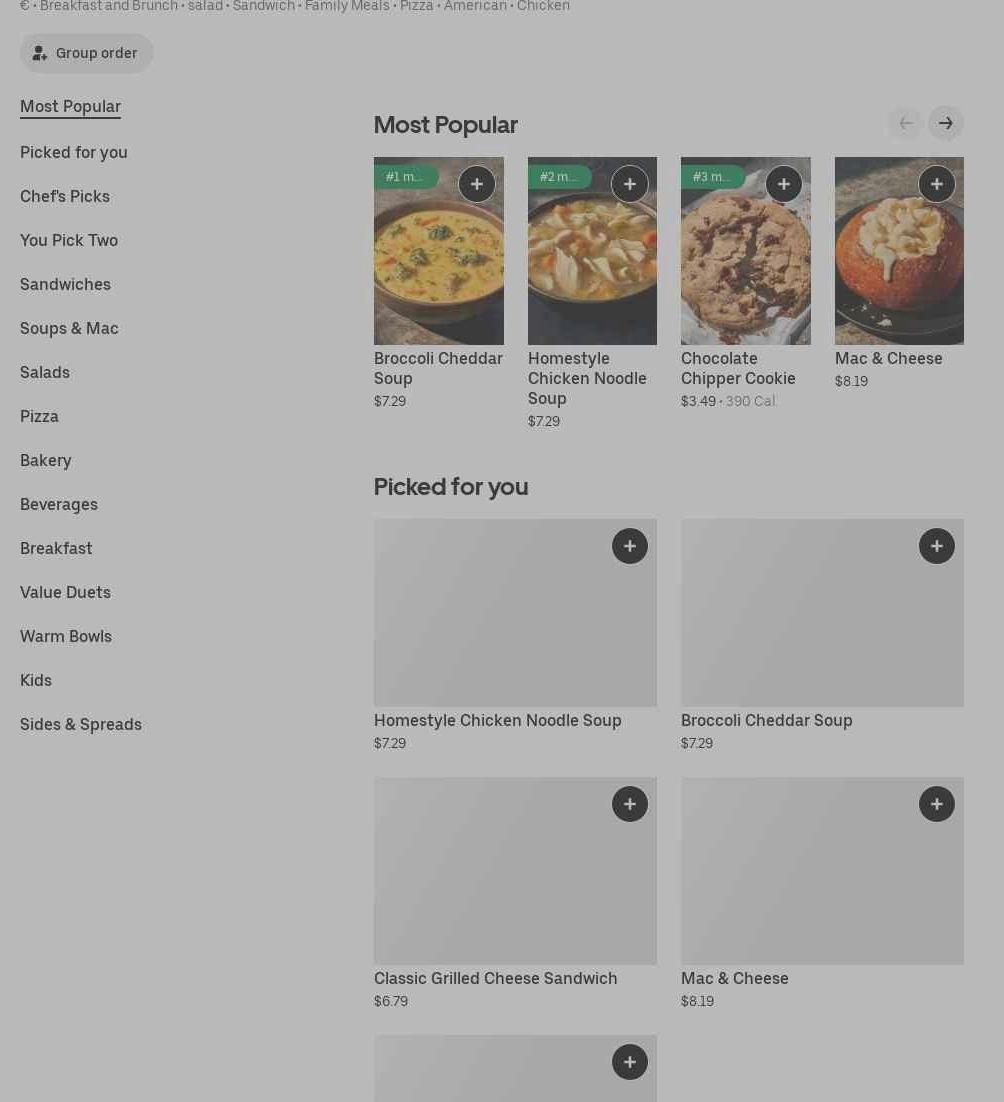Go to Bakery section
The width and height of the screenshot is (1004, 1102).
tap(45, 460)
